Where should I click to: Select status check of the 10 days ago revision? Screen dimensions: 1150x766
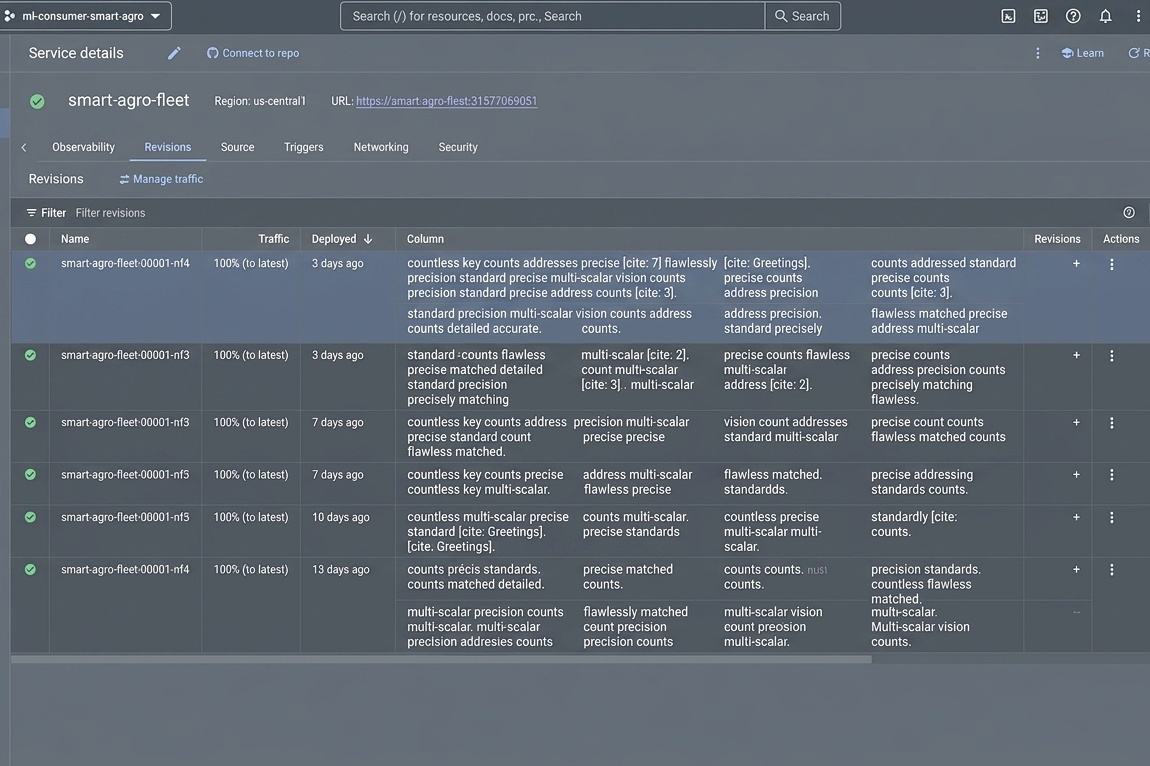[30, 517]
